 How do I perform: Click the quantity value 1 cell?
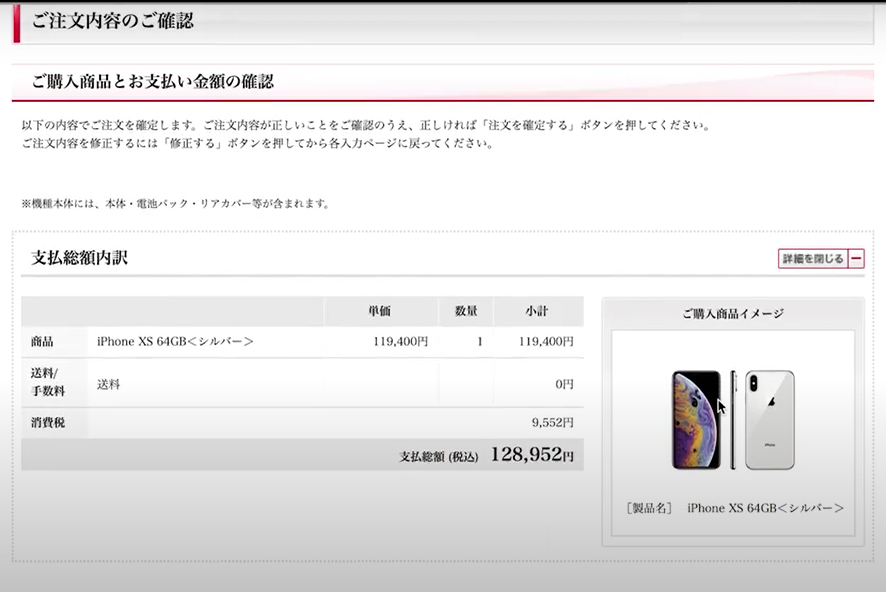point(479,342)
